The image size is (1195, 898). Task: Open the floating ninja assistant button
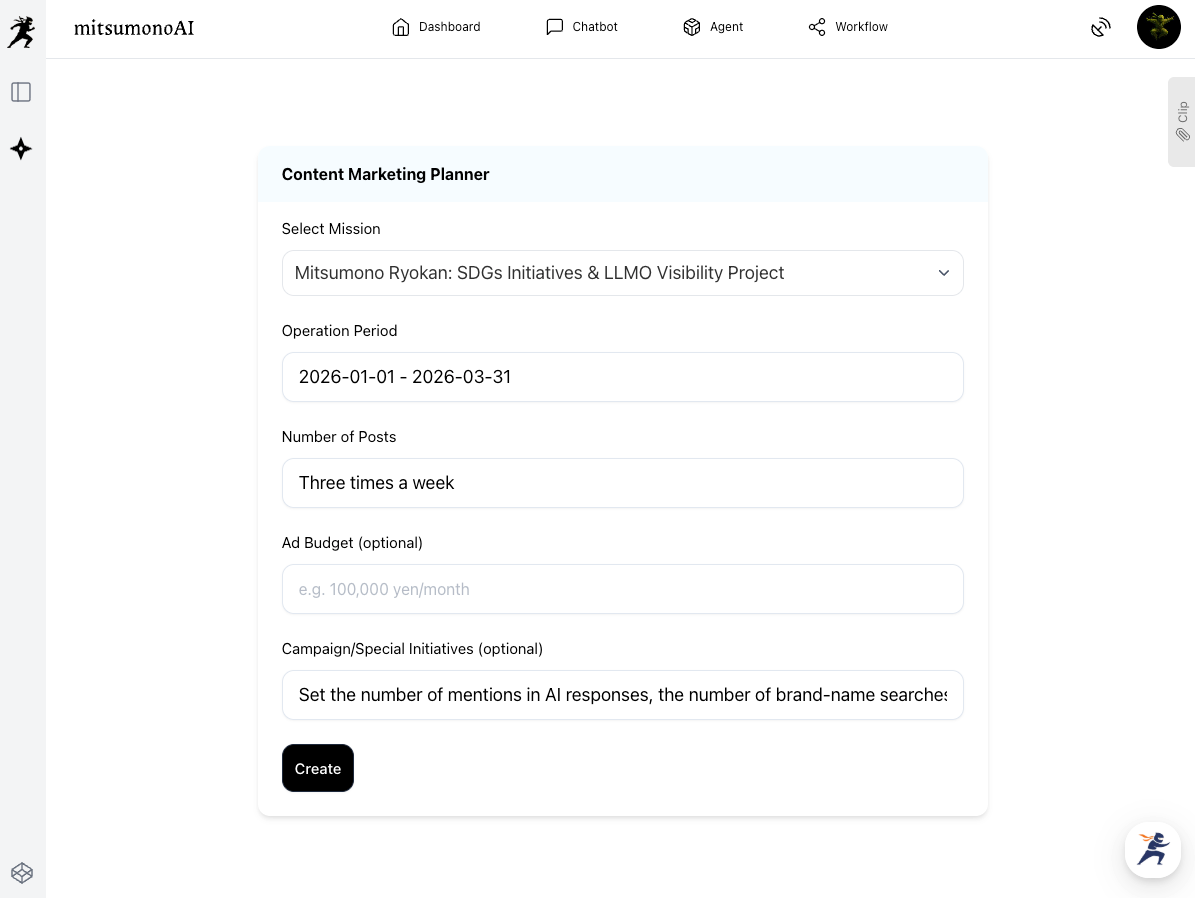(1152, 849)
